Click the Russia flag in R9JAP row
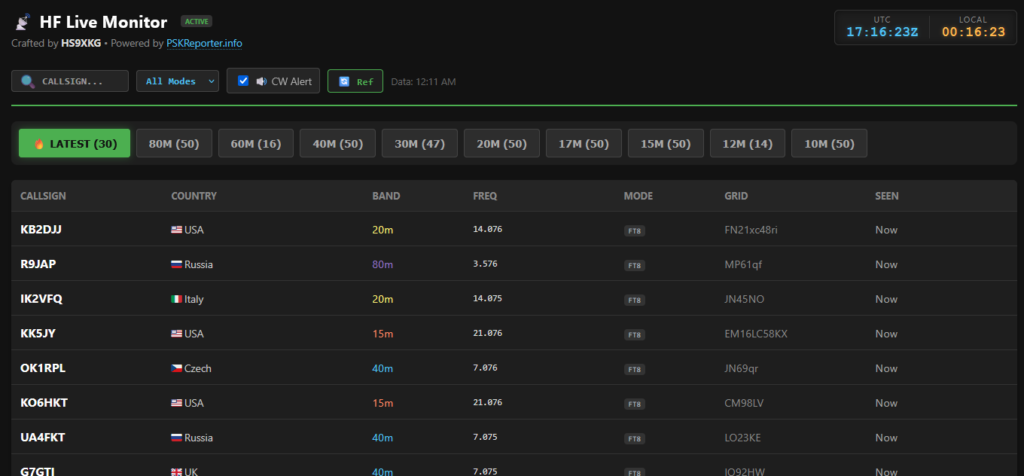The image size is (1024, 476). tap(177, 265)
